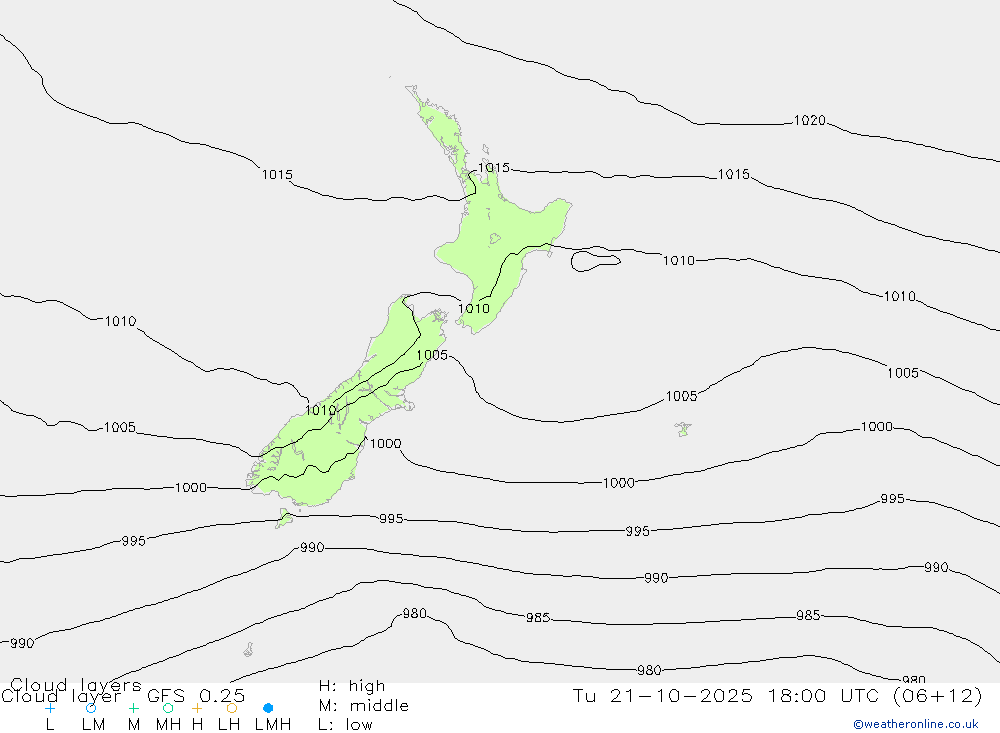Click the 1010 label on lower North Island
1000x733 pixels.
click(474, 309)
